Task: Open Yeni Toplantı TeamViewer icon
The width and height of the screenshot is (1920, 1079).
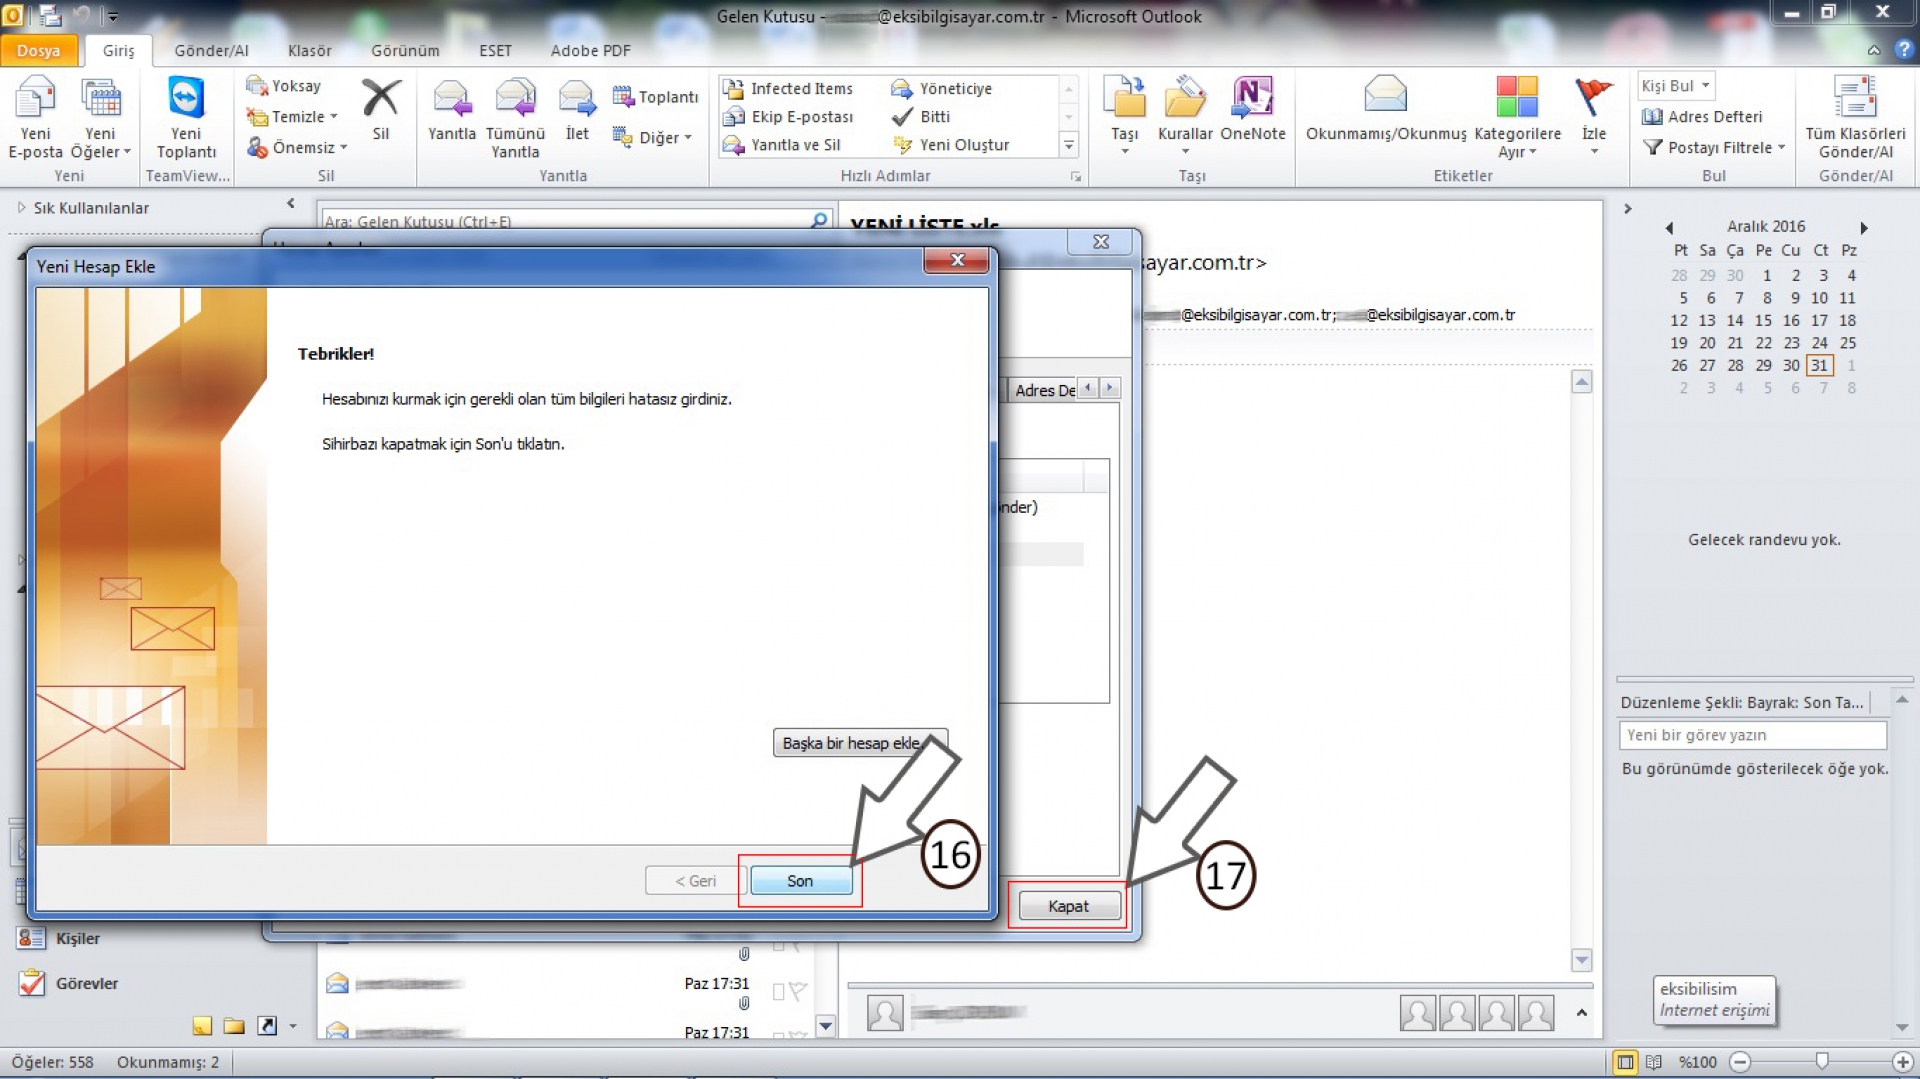Action: tap(186, 99)
